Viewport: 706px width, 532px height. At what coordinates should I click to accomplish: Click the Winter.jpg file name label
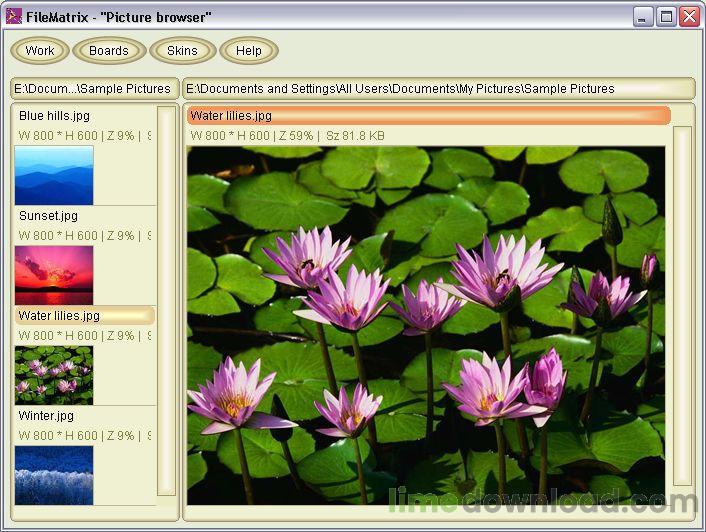coord(46,416)
